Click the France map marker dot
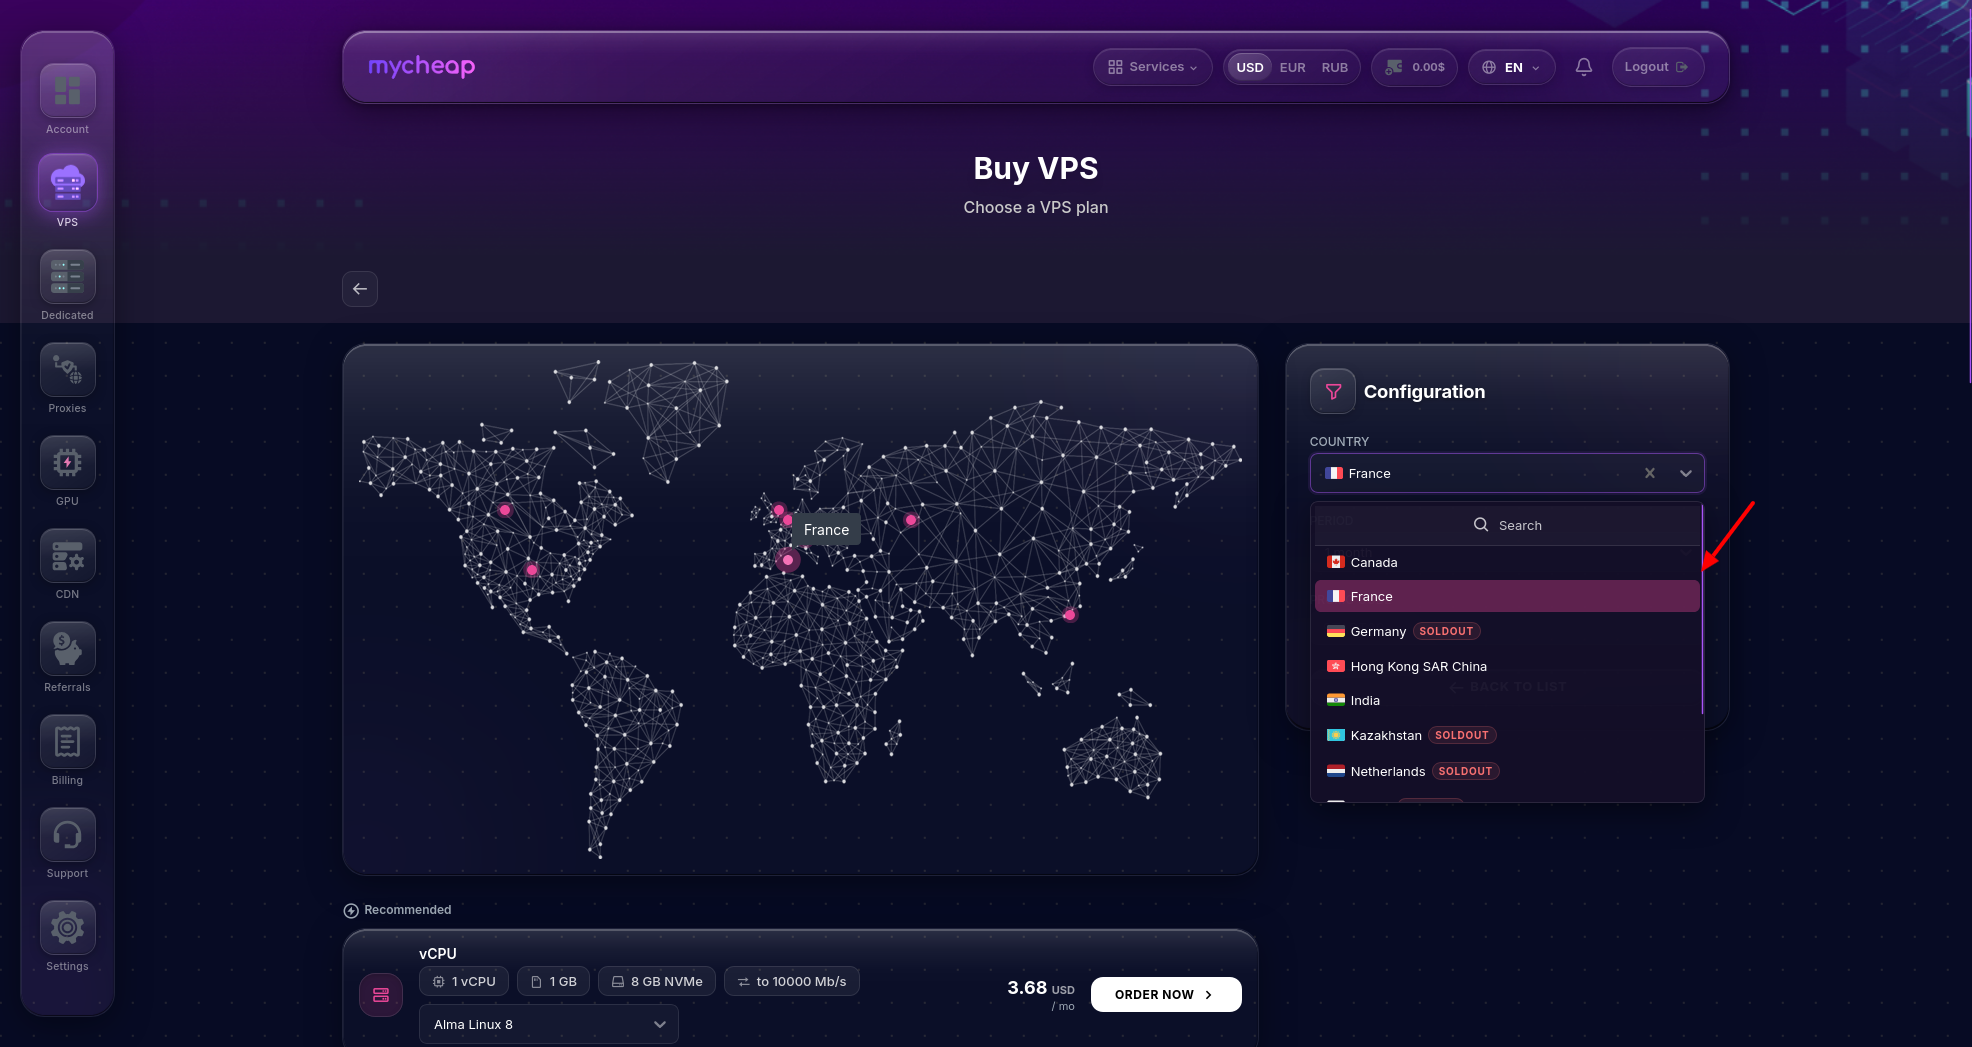This screenshot has height=1047, width=1972. pyautogui.click(x=788, y=560)
